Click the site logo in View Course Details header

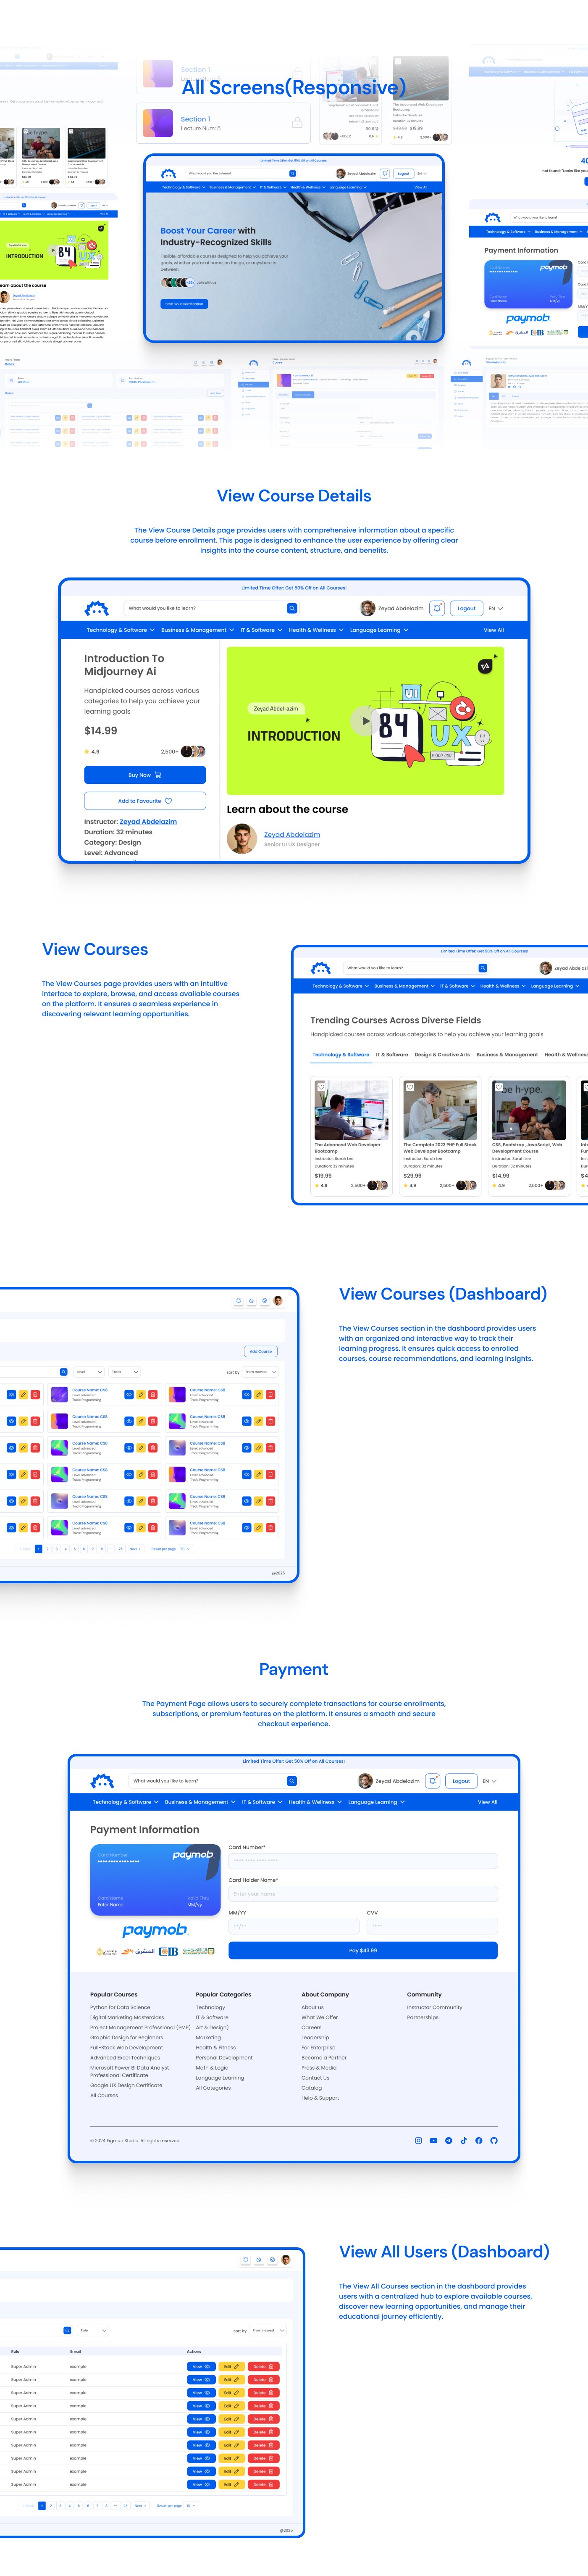(96, 608)
